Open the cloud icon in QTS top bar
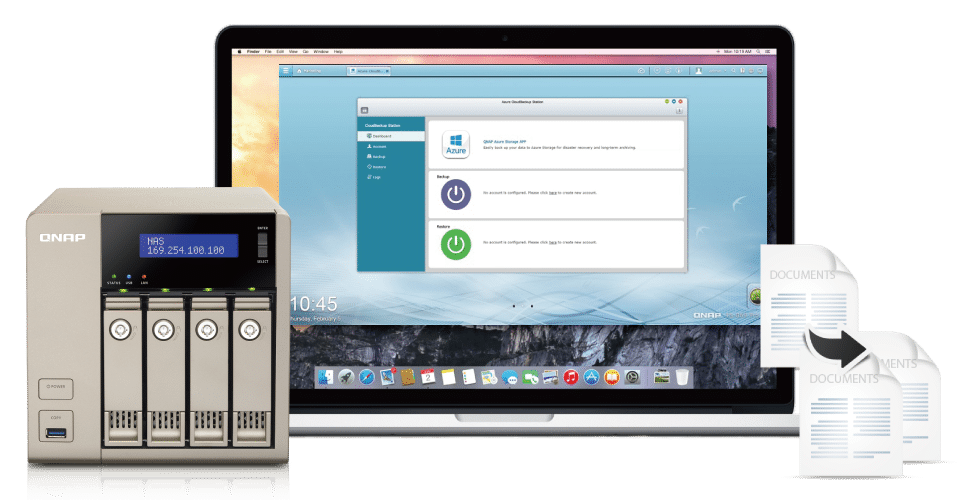This screenshot has width=980, height=500. [641, 71]
